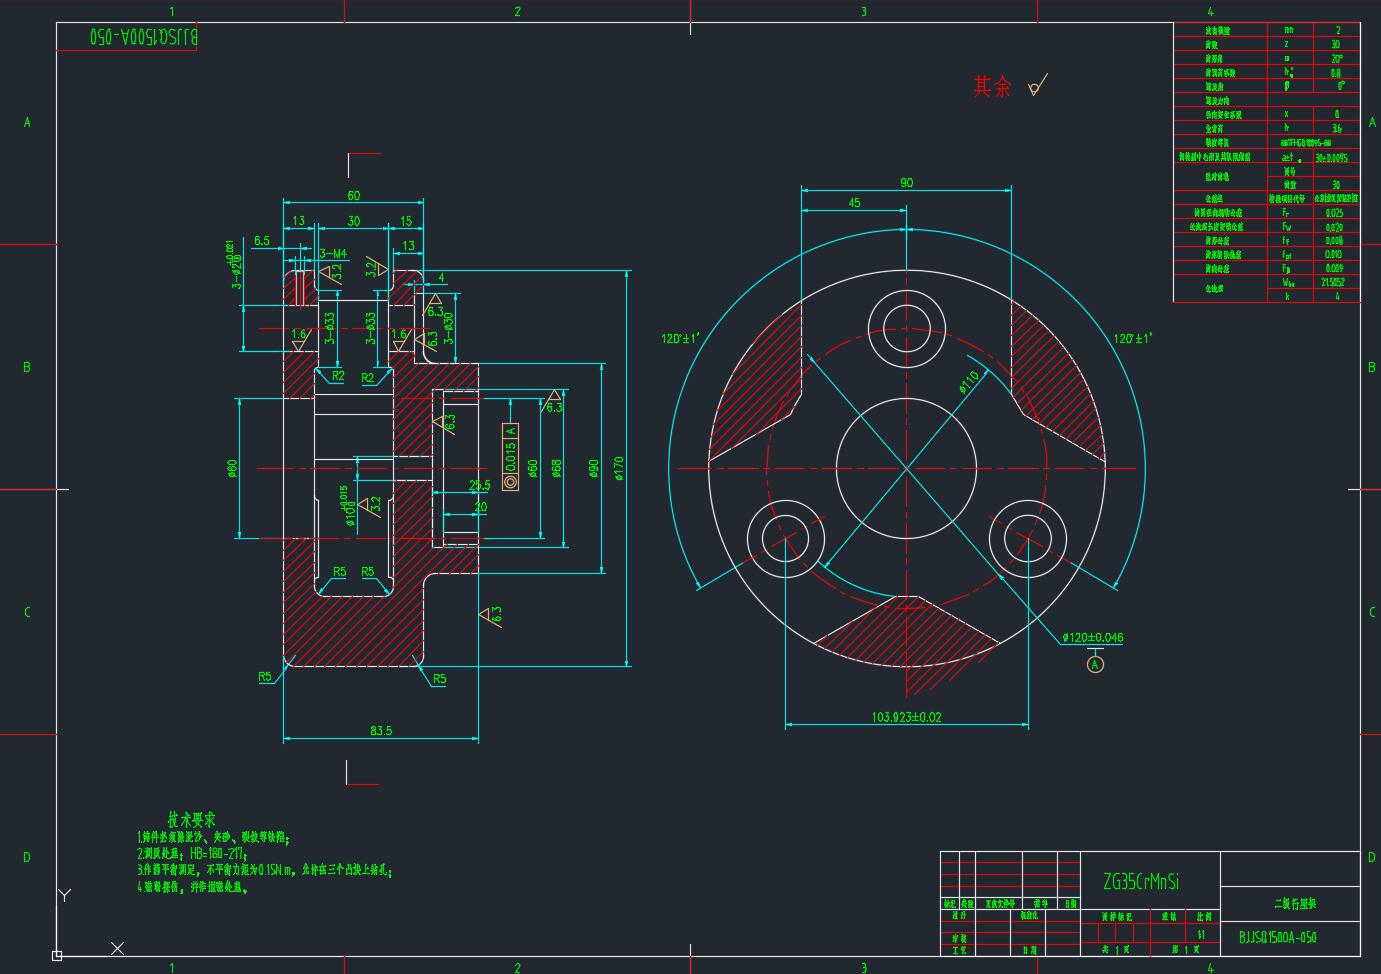Click the 45 dimension above the front view
The image size is (1381, 974).
[854, 202]
